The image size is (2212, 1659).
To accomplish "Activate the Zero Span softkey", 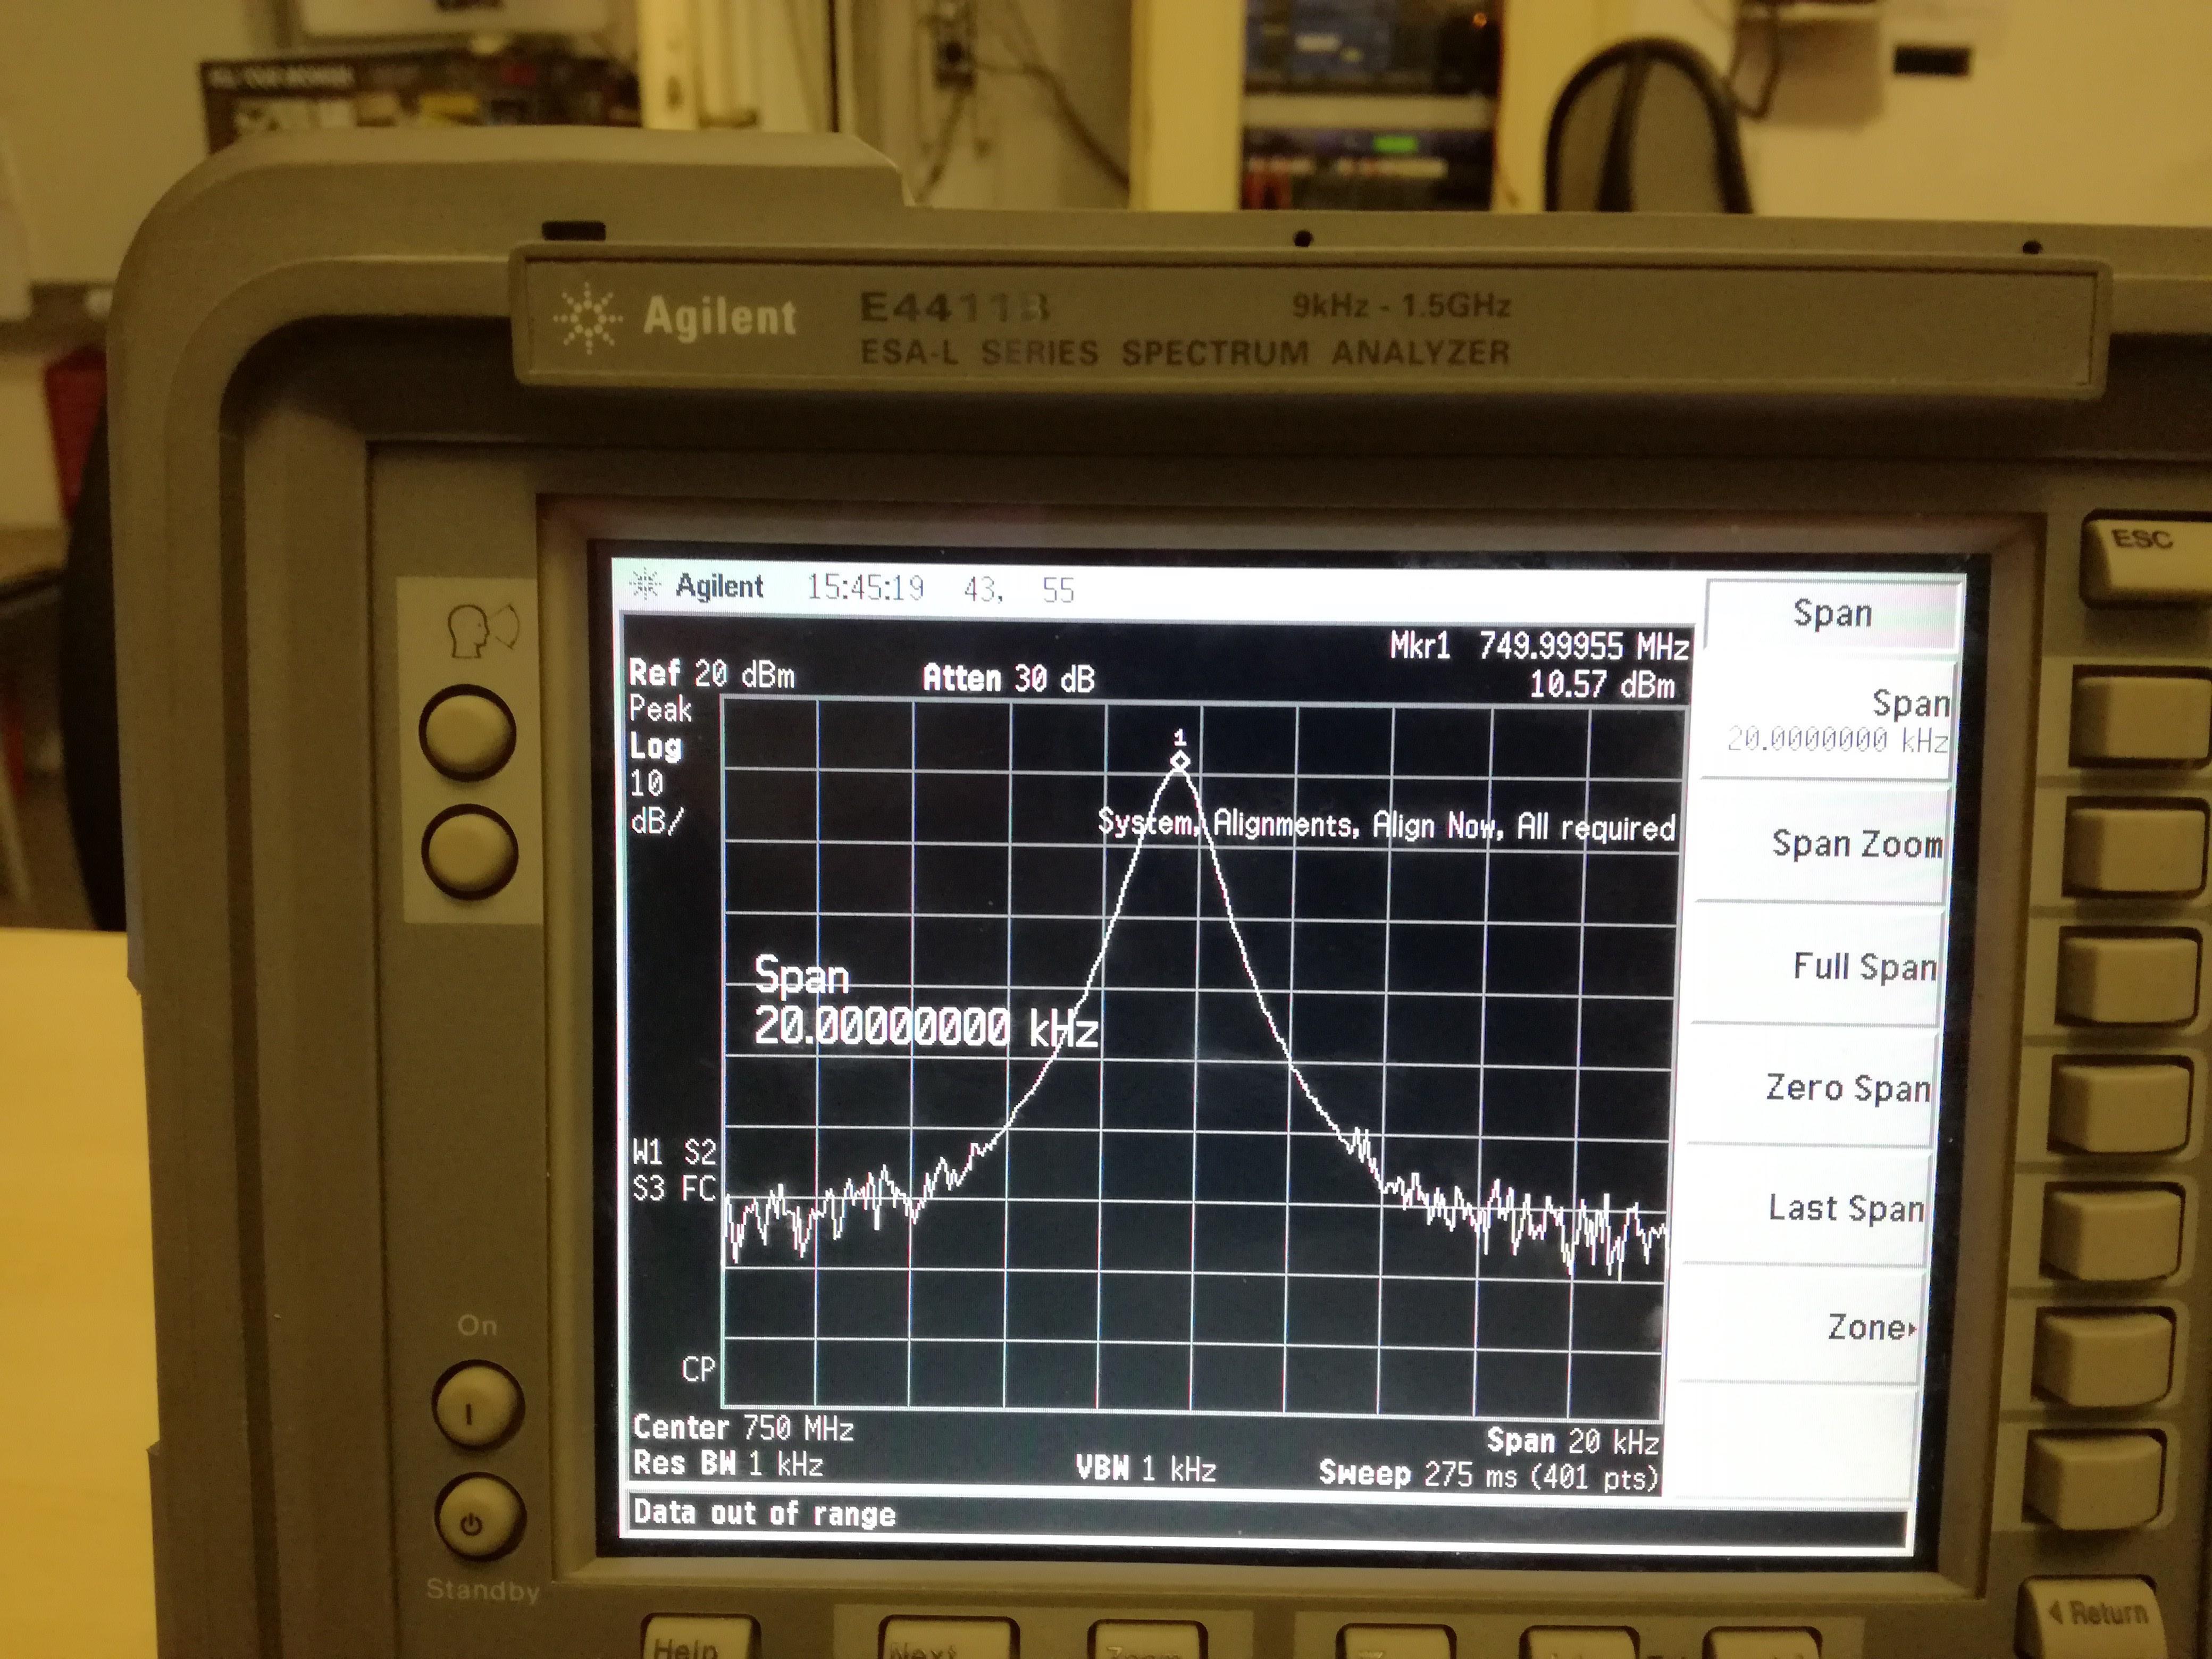I will pyautogui.click(x=1848, y=1087).
